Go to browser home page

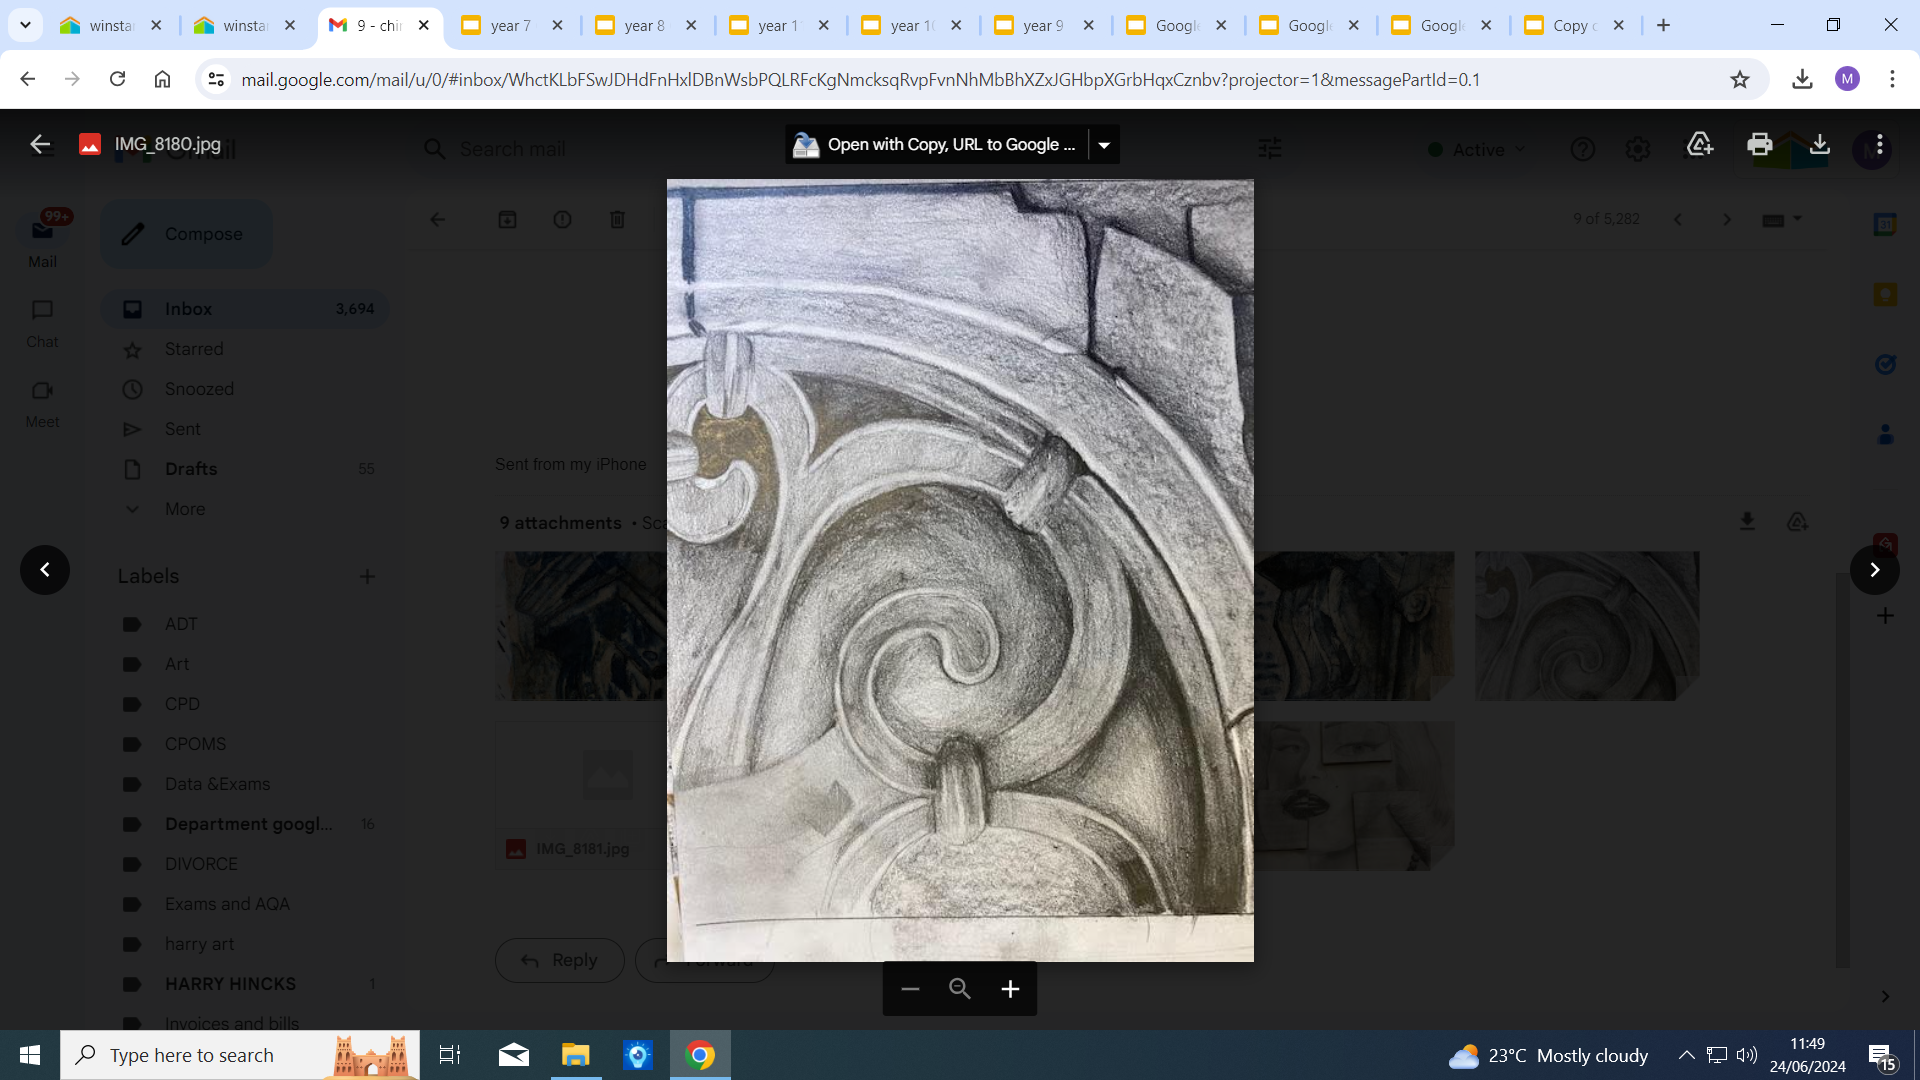pos(162,79)
